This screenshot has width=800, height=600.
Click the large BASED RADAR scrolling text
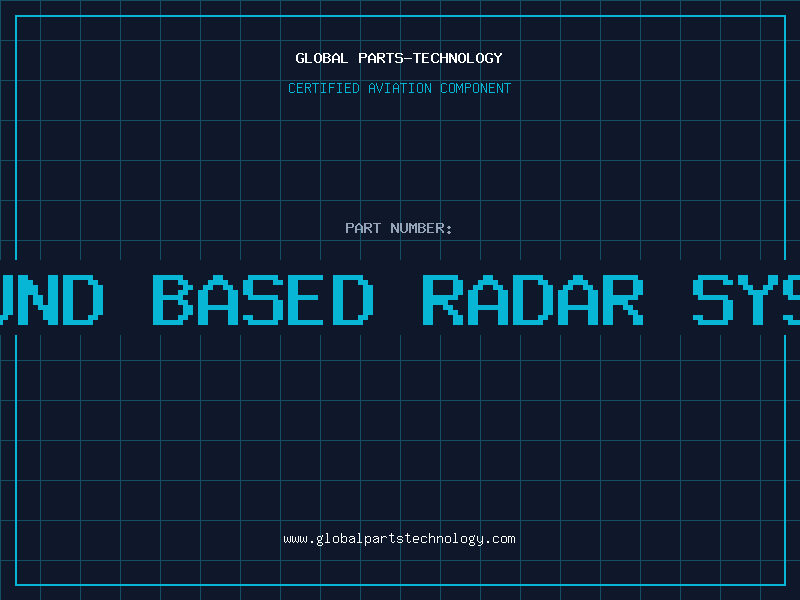tap(398, 300)
